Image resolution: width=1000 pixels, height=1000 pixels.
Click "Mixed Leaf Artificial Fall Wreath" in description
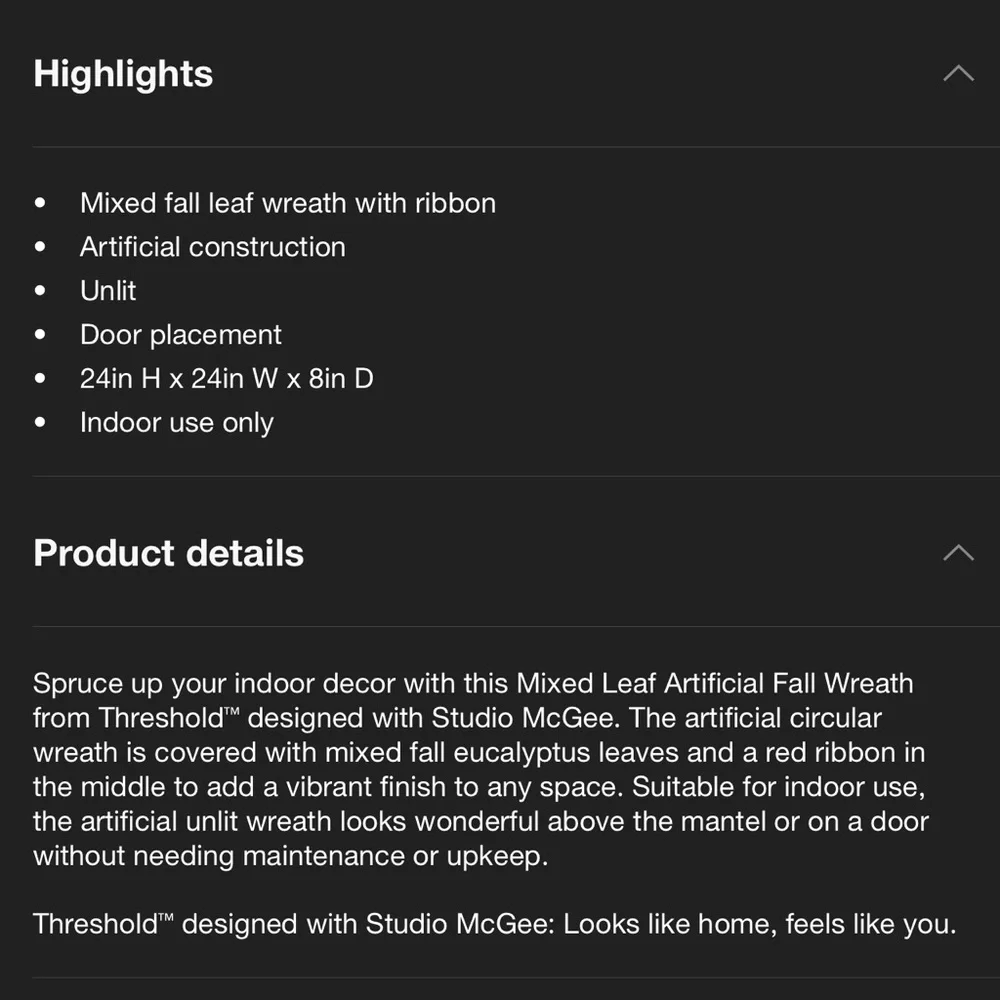[714, 684]
